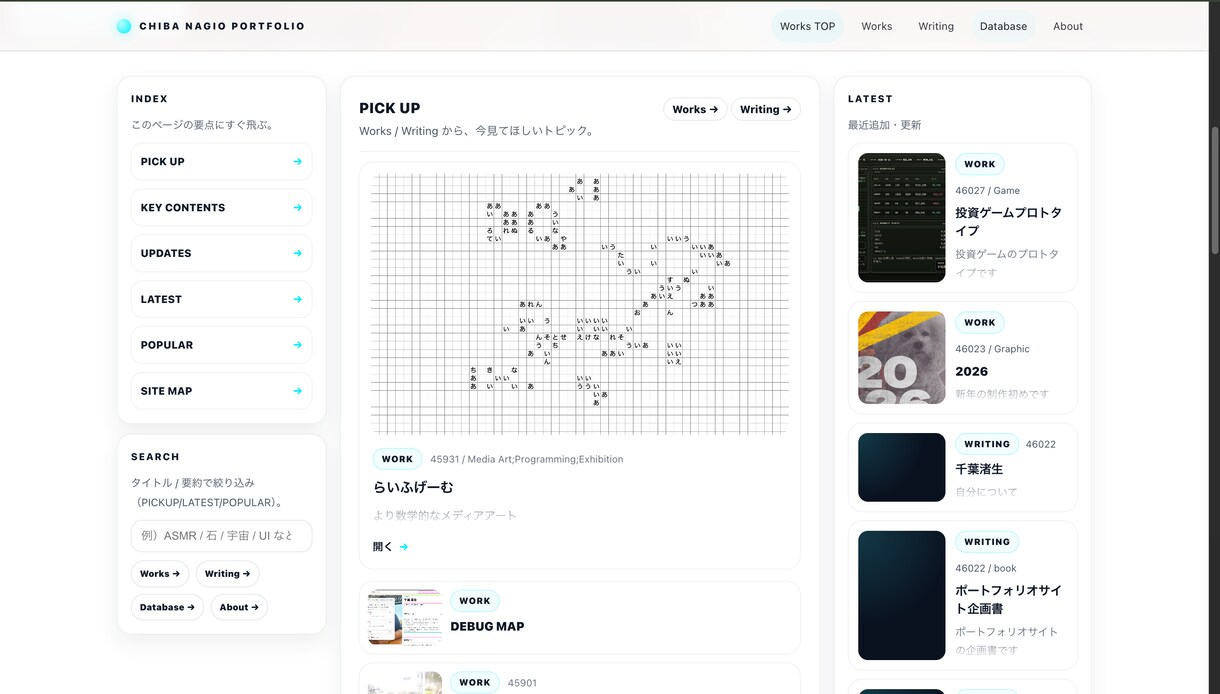Open Works TOP in the navigation bar
The image size is (1220, 694).
pos(807,26)
